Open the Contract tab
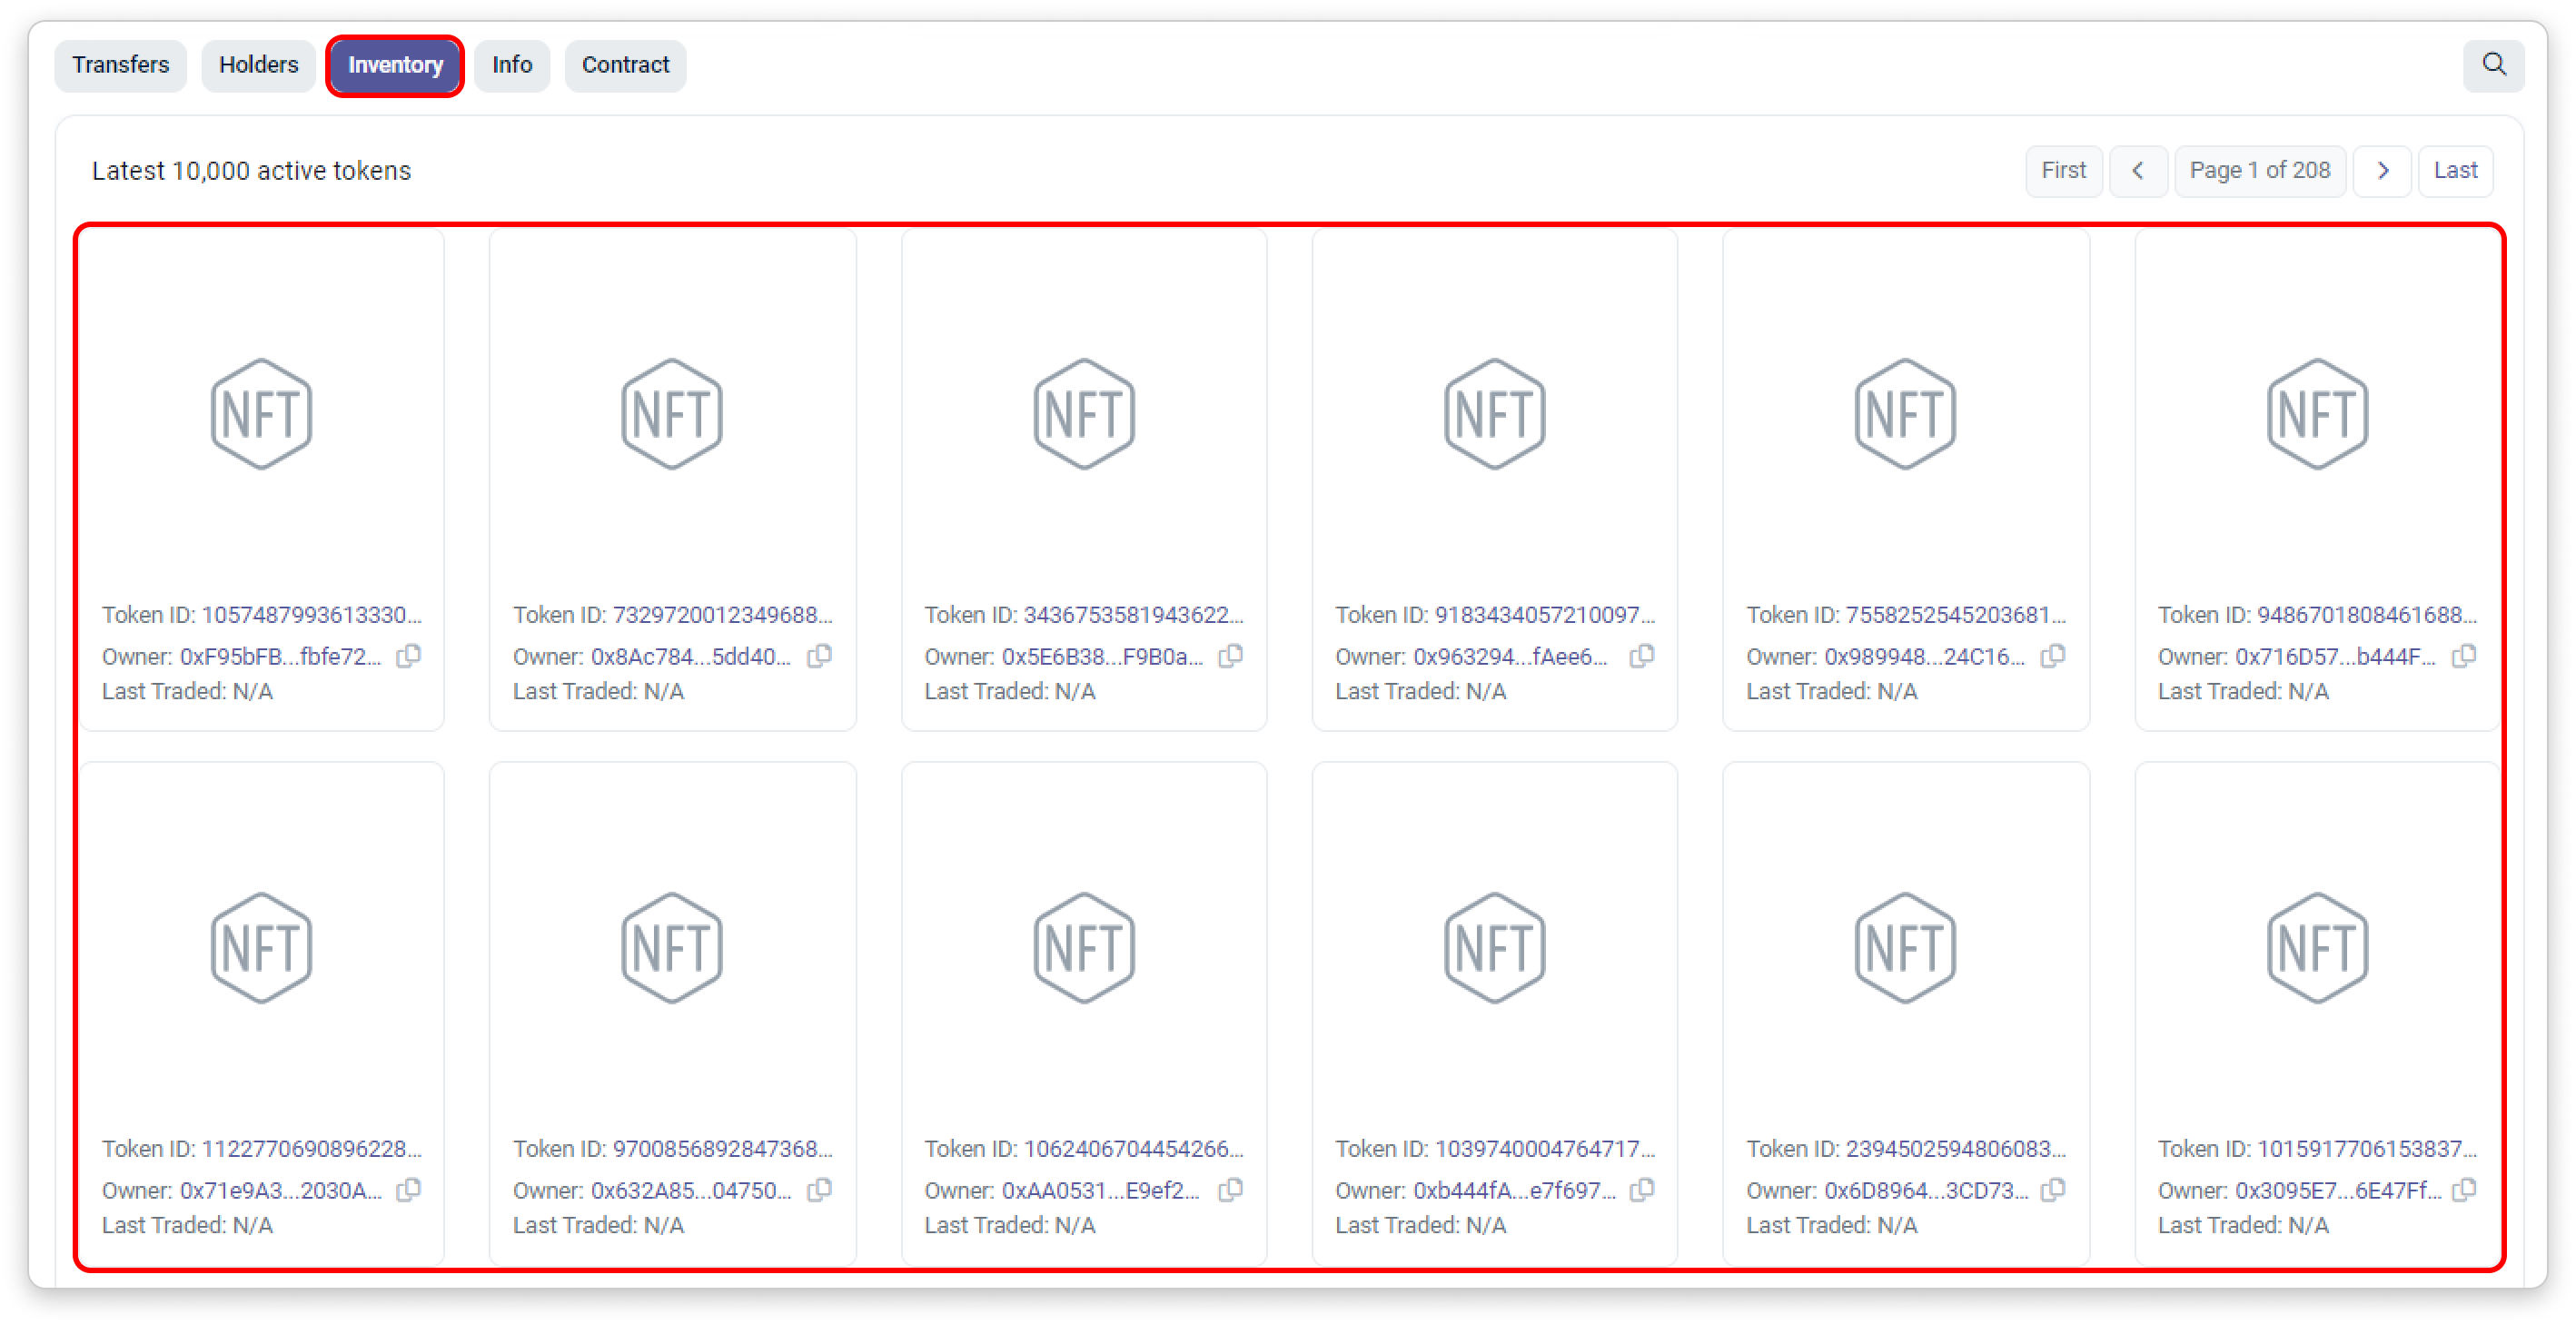2576x1324 pixels. click(625, 65)
